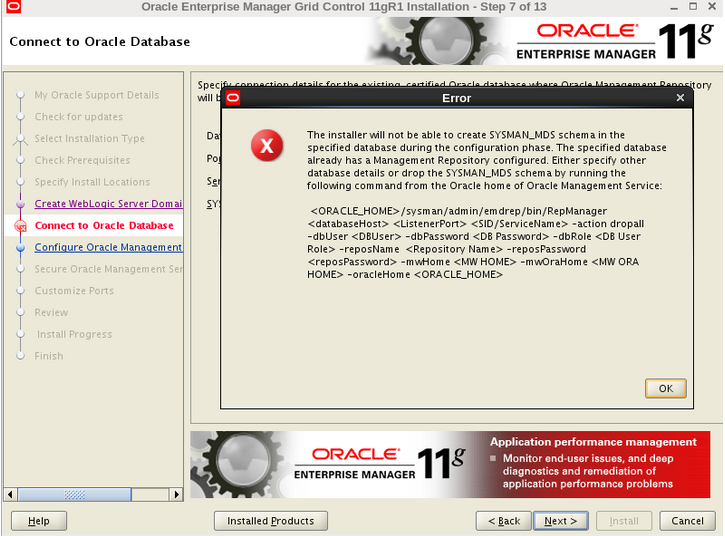The image size is (725, 536).
Task: Go to previous step with Back
Action: point(504,521)
